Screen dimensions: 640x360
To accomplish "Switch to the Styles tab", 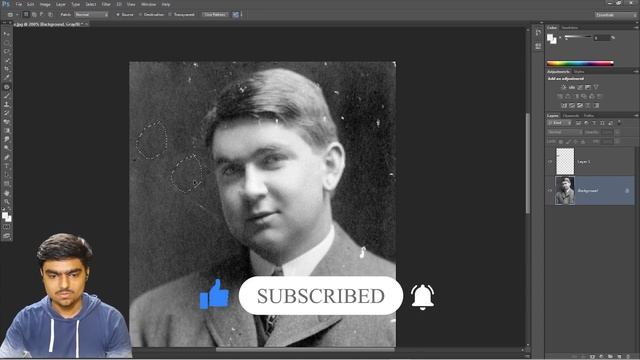I will point(579,72).
